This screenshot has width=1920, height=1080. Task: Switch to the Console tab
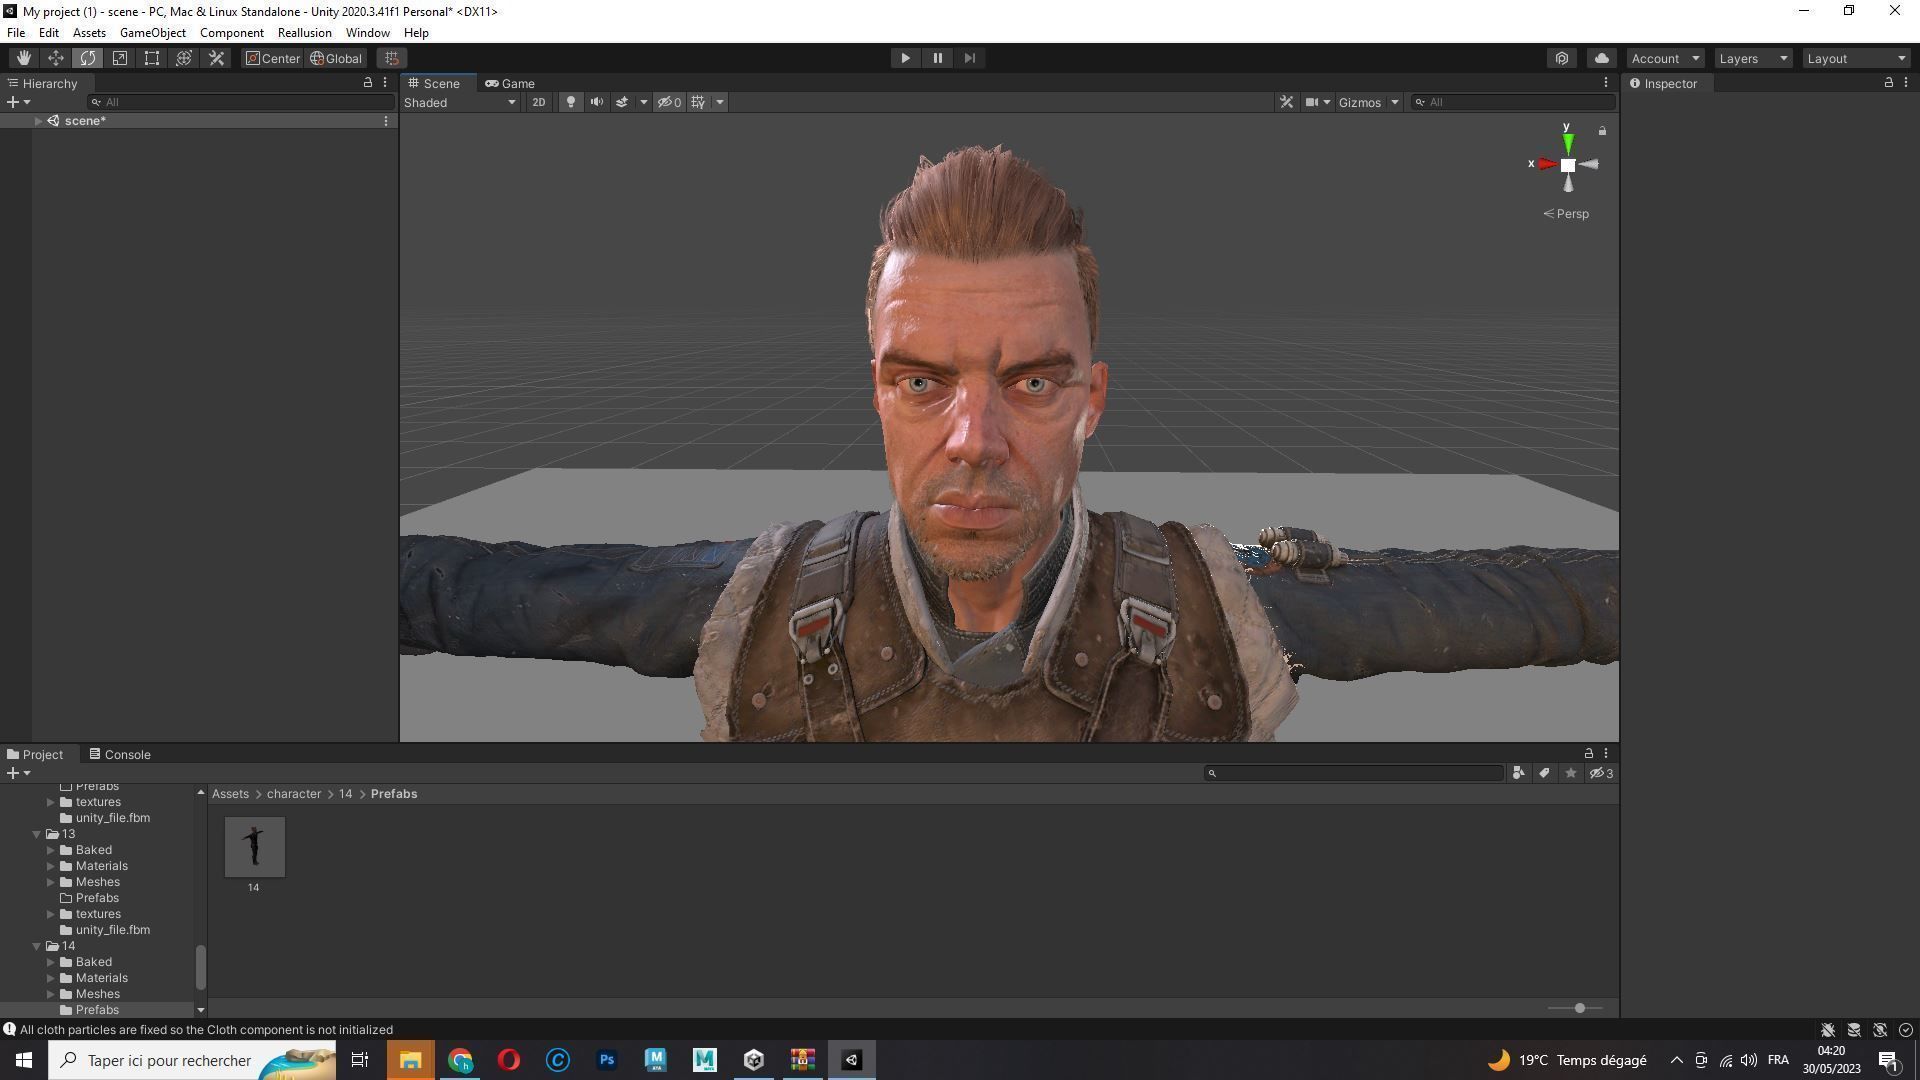pos(119,754)
